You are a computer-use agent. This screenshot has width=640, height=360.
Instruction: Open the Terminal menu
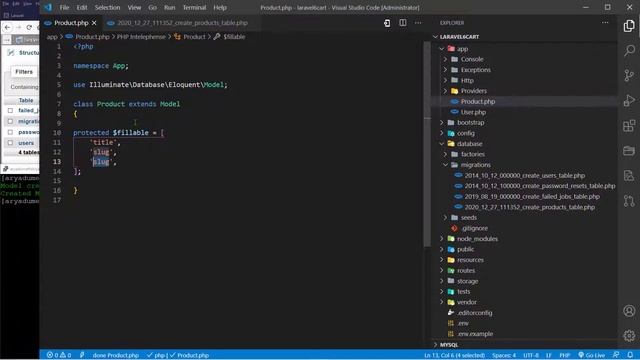[194, 7]
